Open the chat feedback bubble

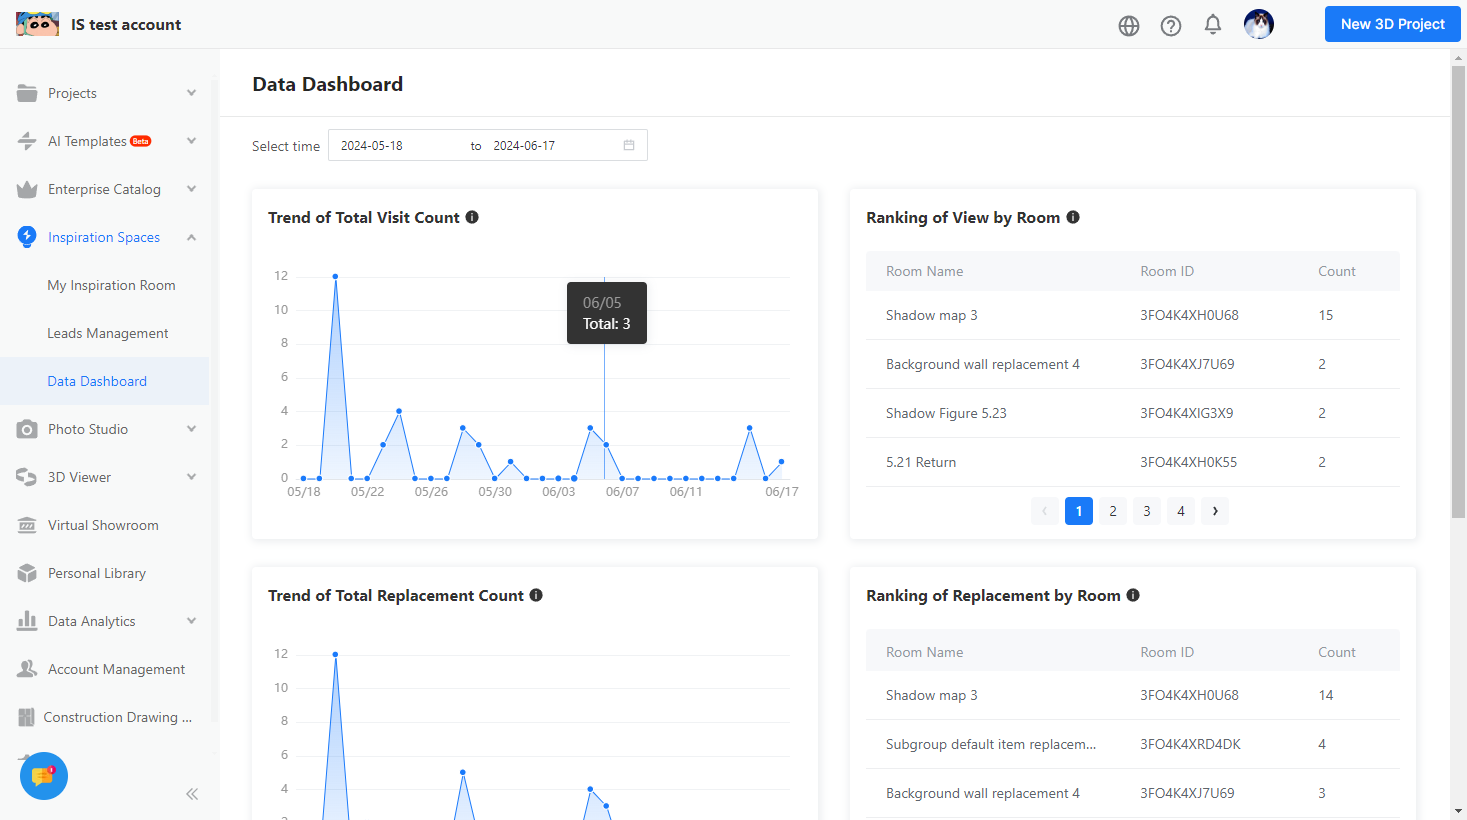click(x=43, y=776)
